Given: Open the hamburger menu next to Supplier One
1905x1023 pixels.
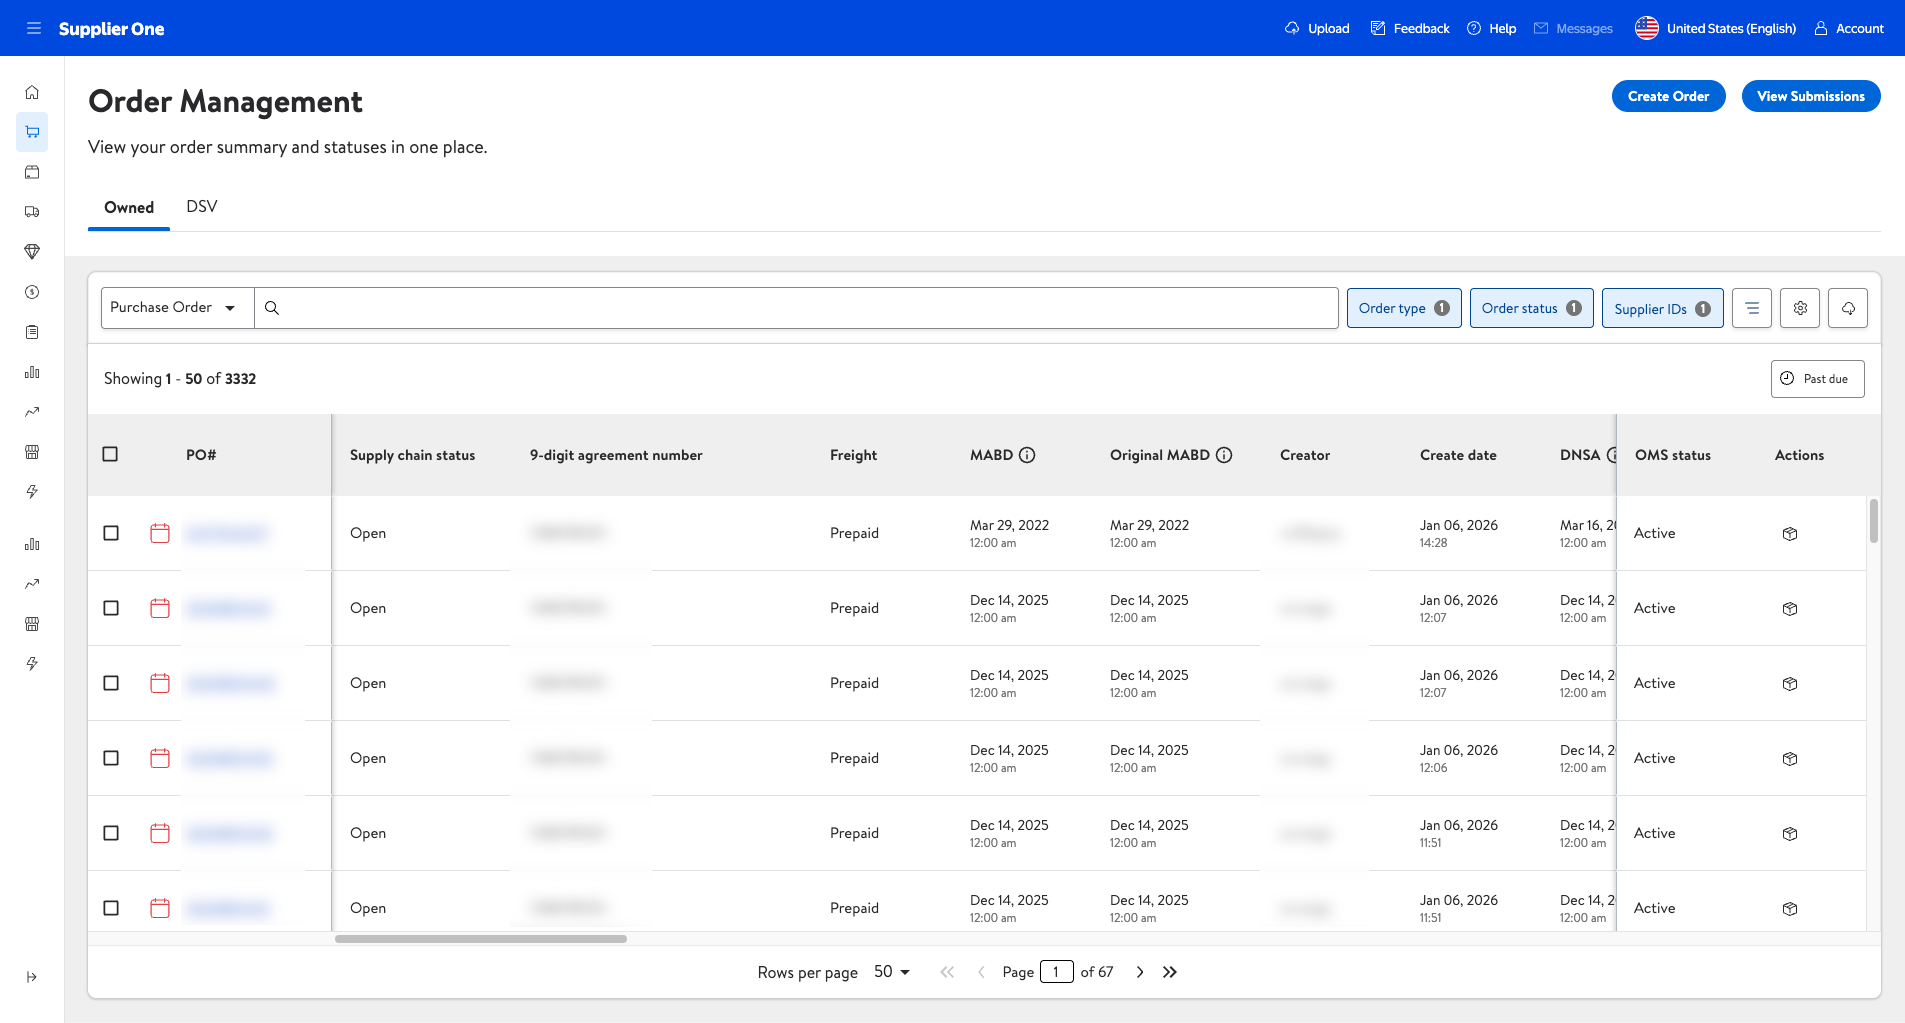Looking at the screenshot, I should (x=34, y=28).
